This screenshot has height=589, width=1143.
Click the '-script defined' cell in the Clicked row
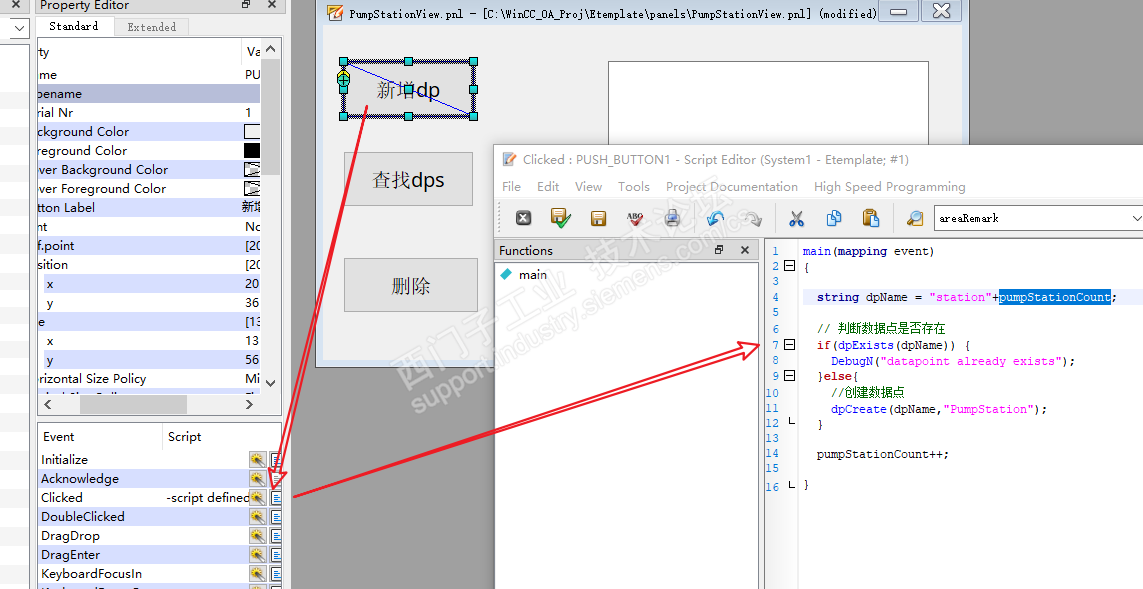pyautogui.click(x=207, y=498)
